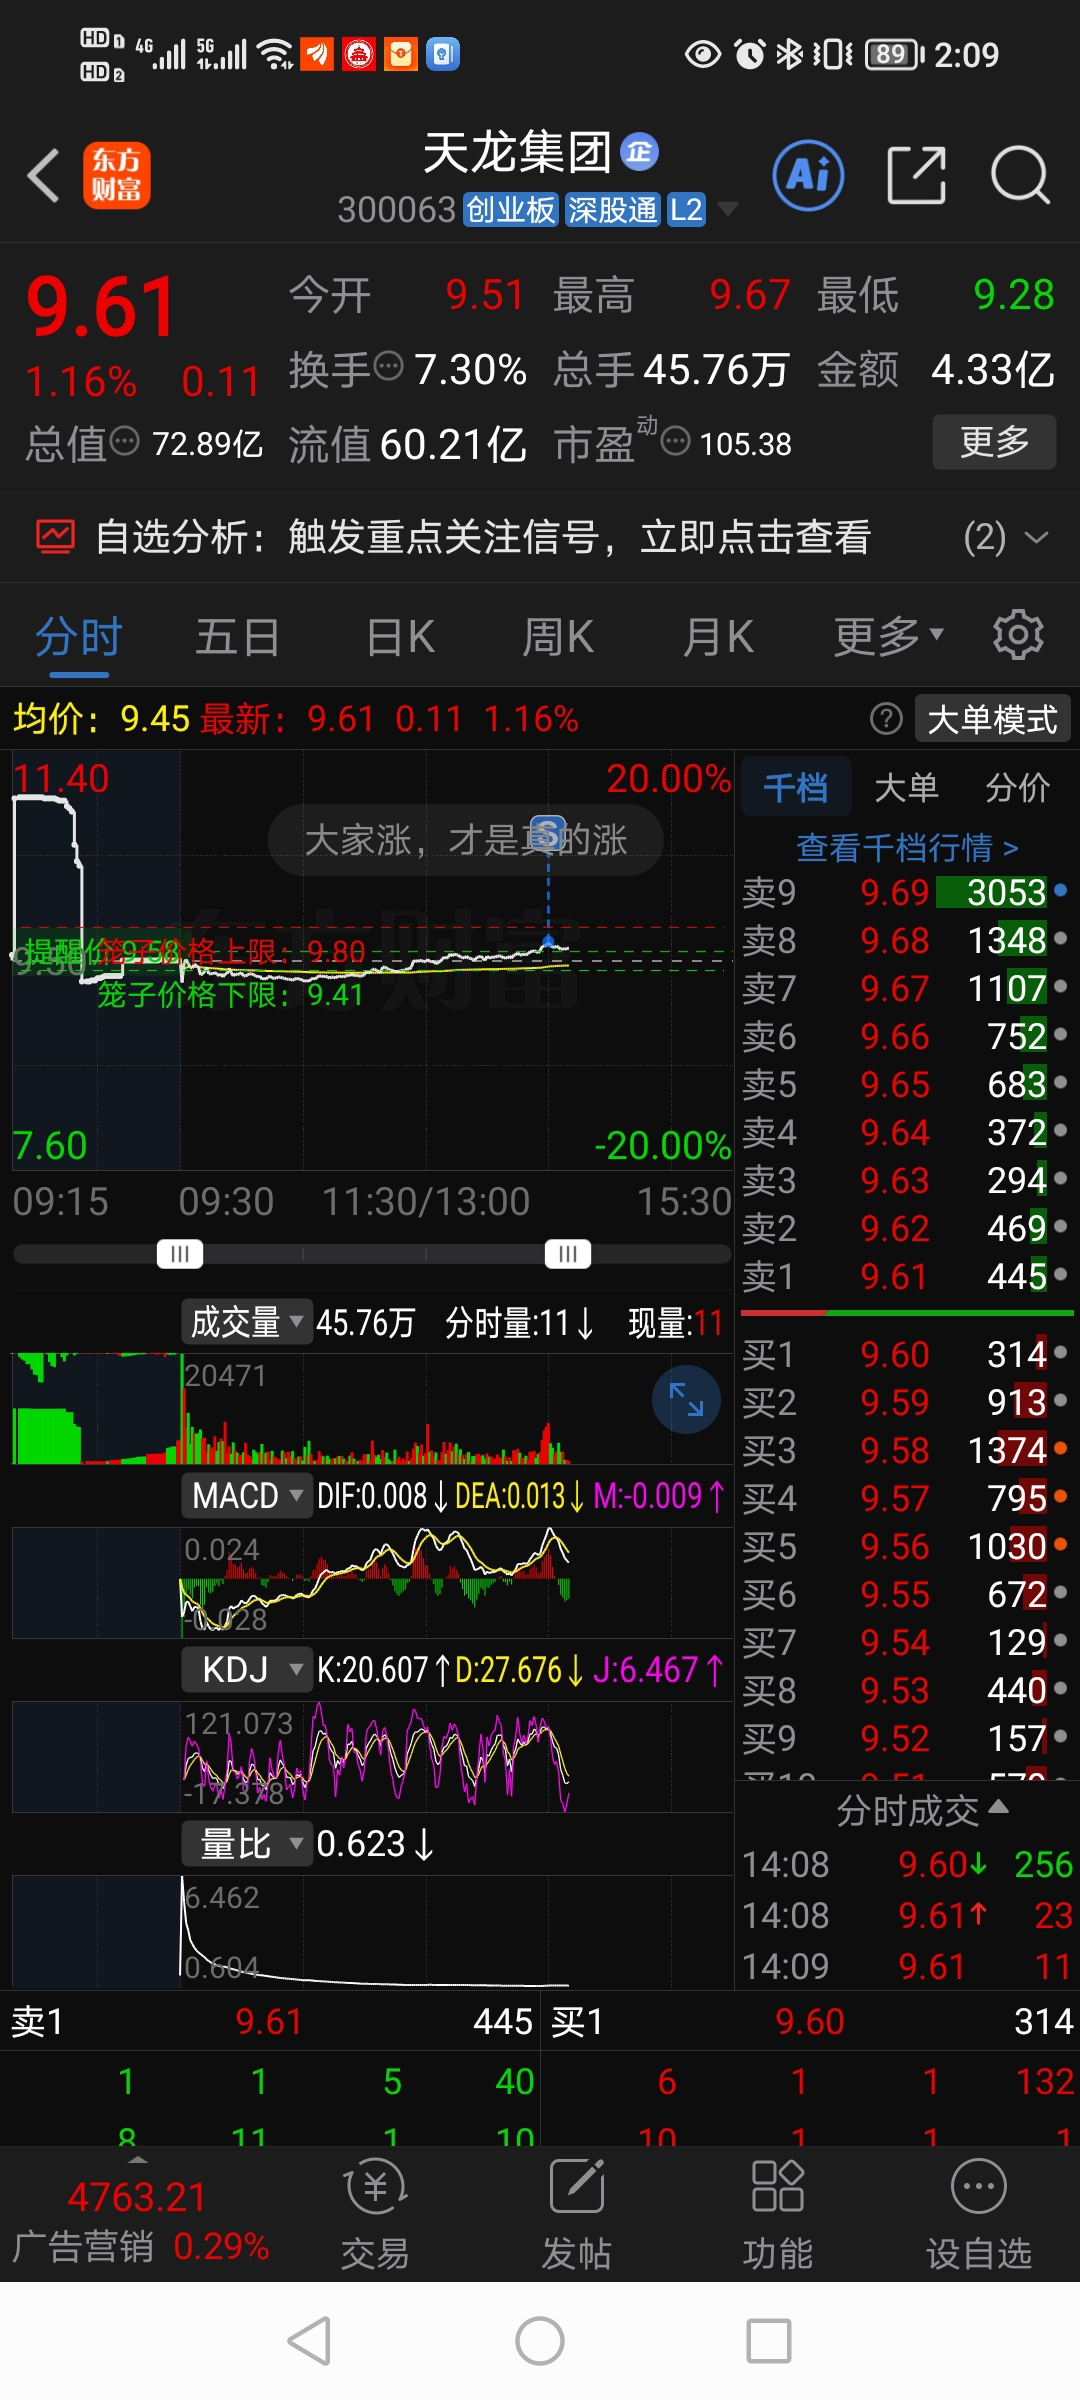The image size is (1080, 2400).
Task: Open the 功能 functions icon
Action: point(778,2186)
